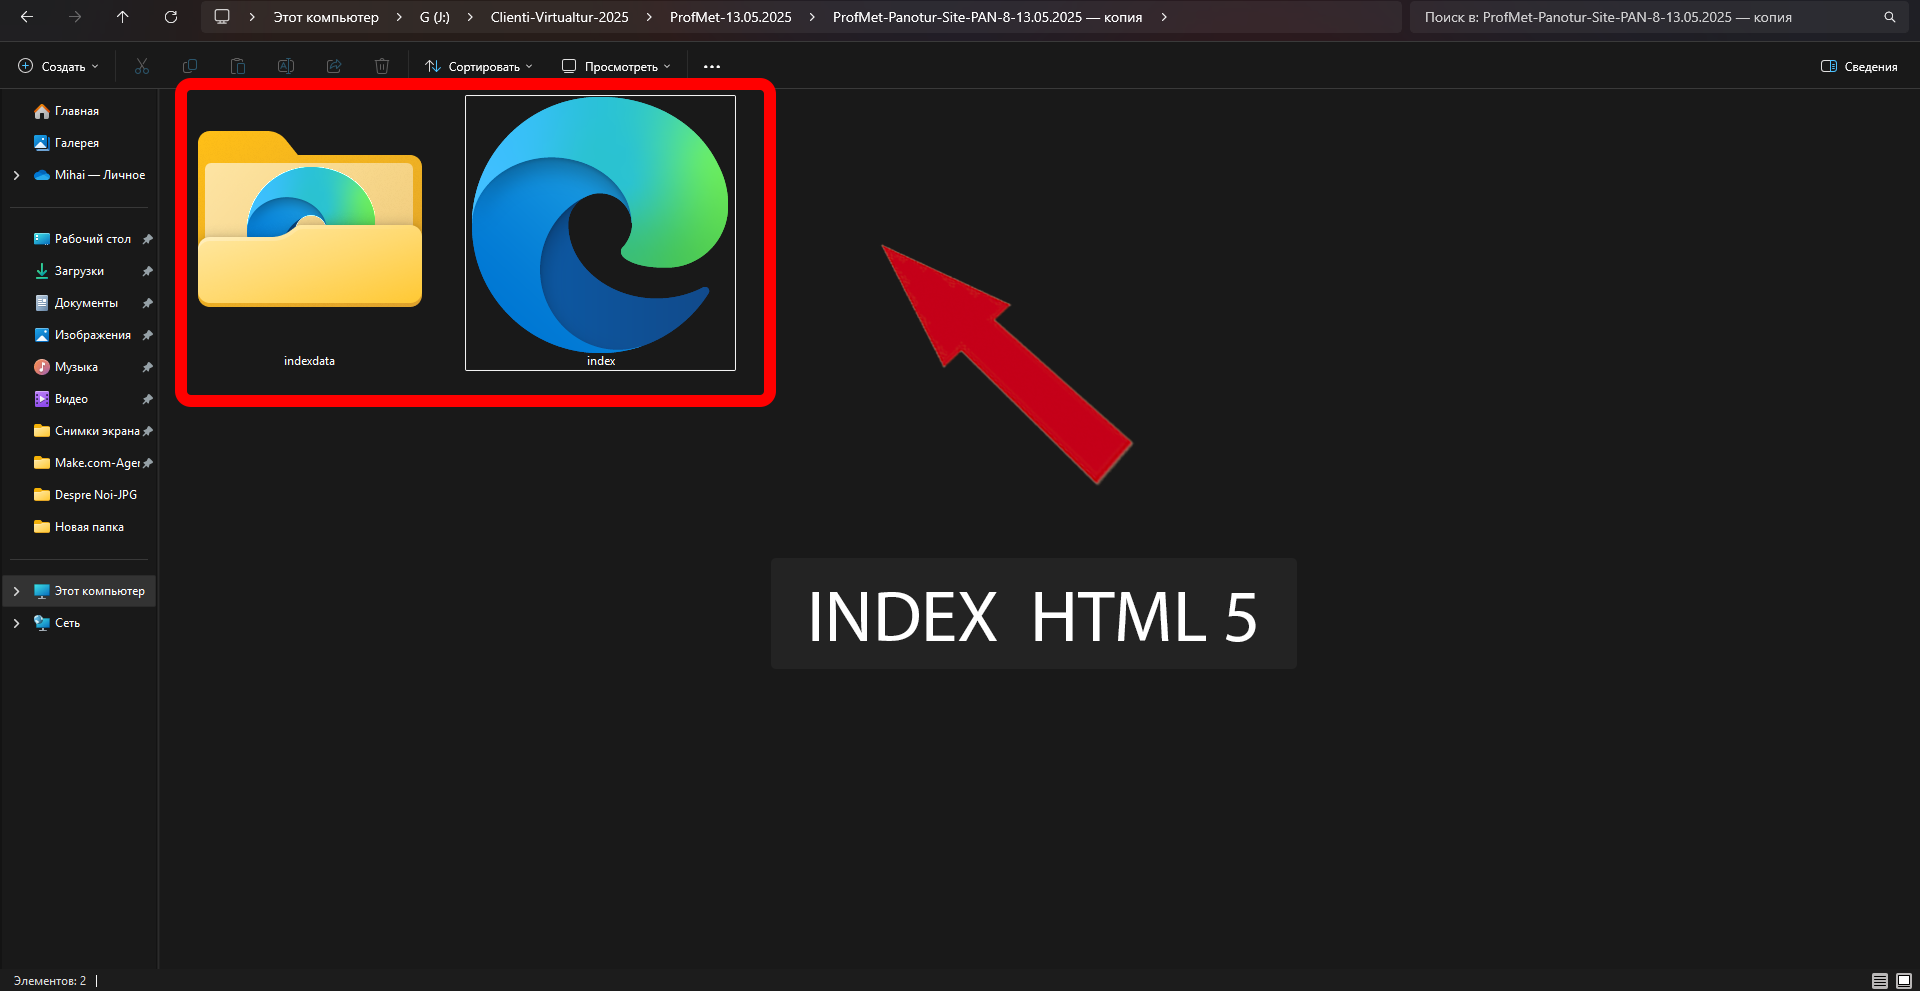This screenshot has height=991, width=1920.
Task: Refresh the current folder view
Action: (x=171, y=17)
